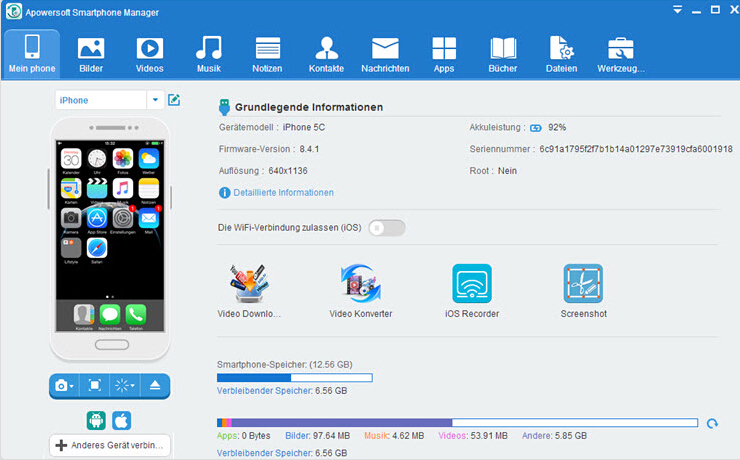Image resolution: width=740 pixels, height=460 pixels.
Task: Click the Seriennummer value text
Action: tap(636, 149)
